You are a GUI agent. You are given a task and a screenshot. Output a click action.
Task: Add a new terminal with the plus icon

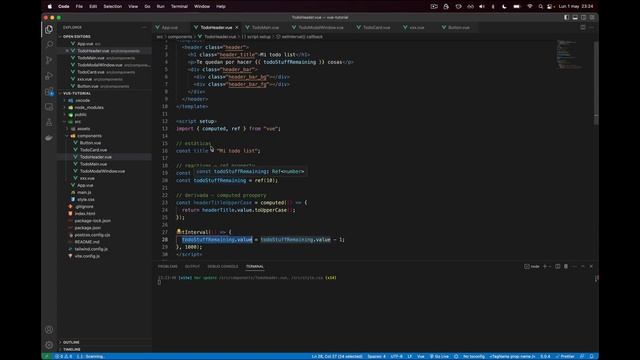click(x=544, y=266)
